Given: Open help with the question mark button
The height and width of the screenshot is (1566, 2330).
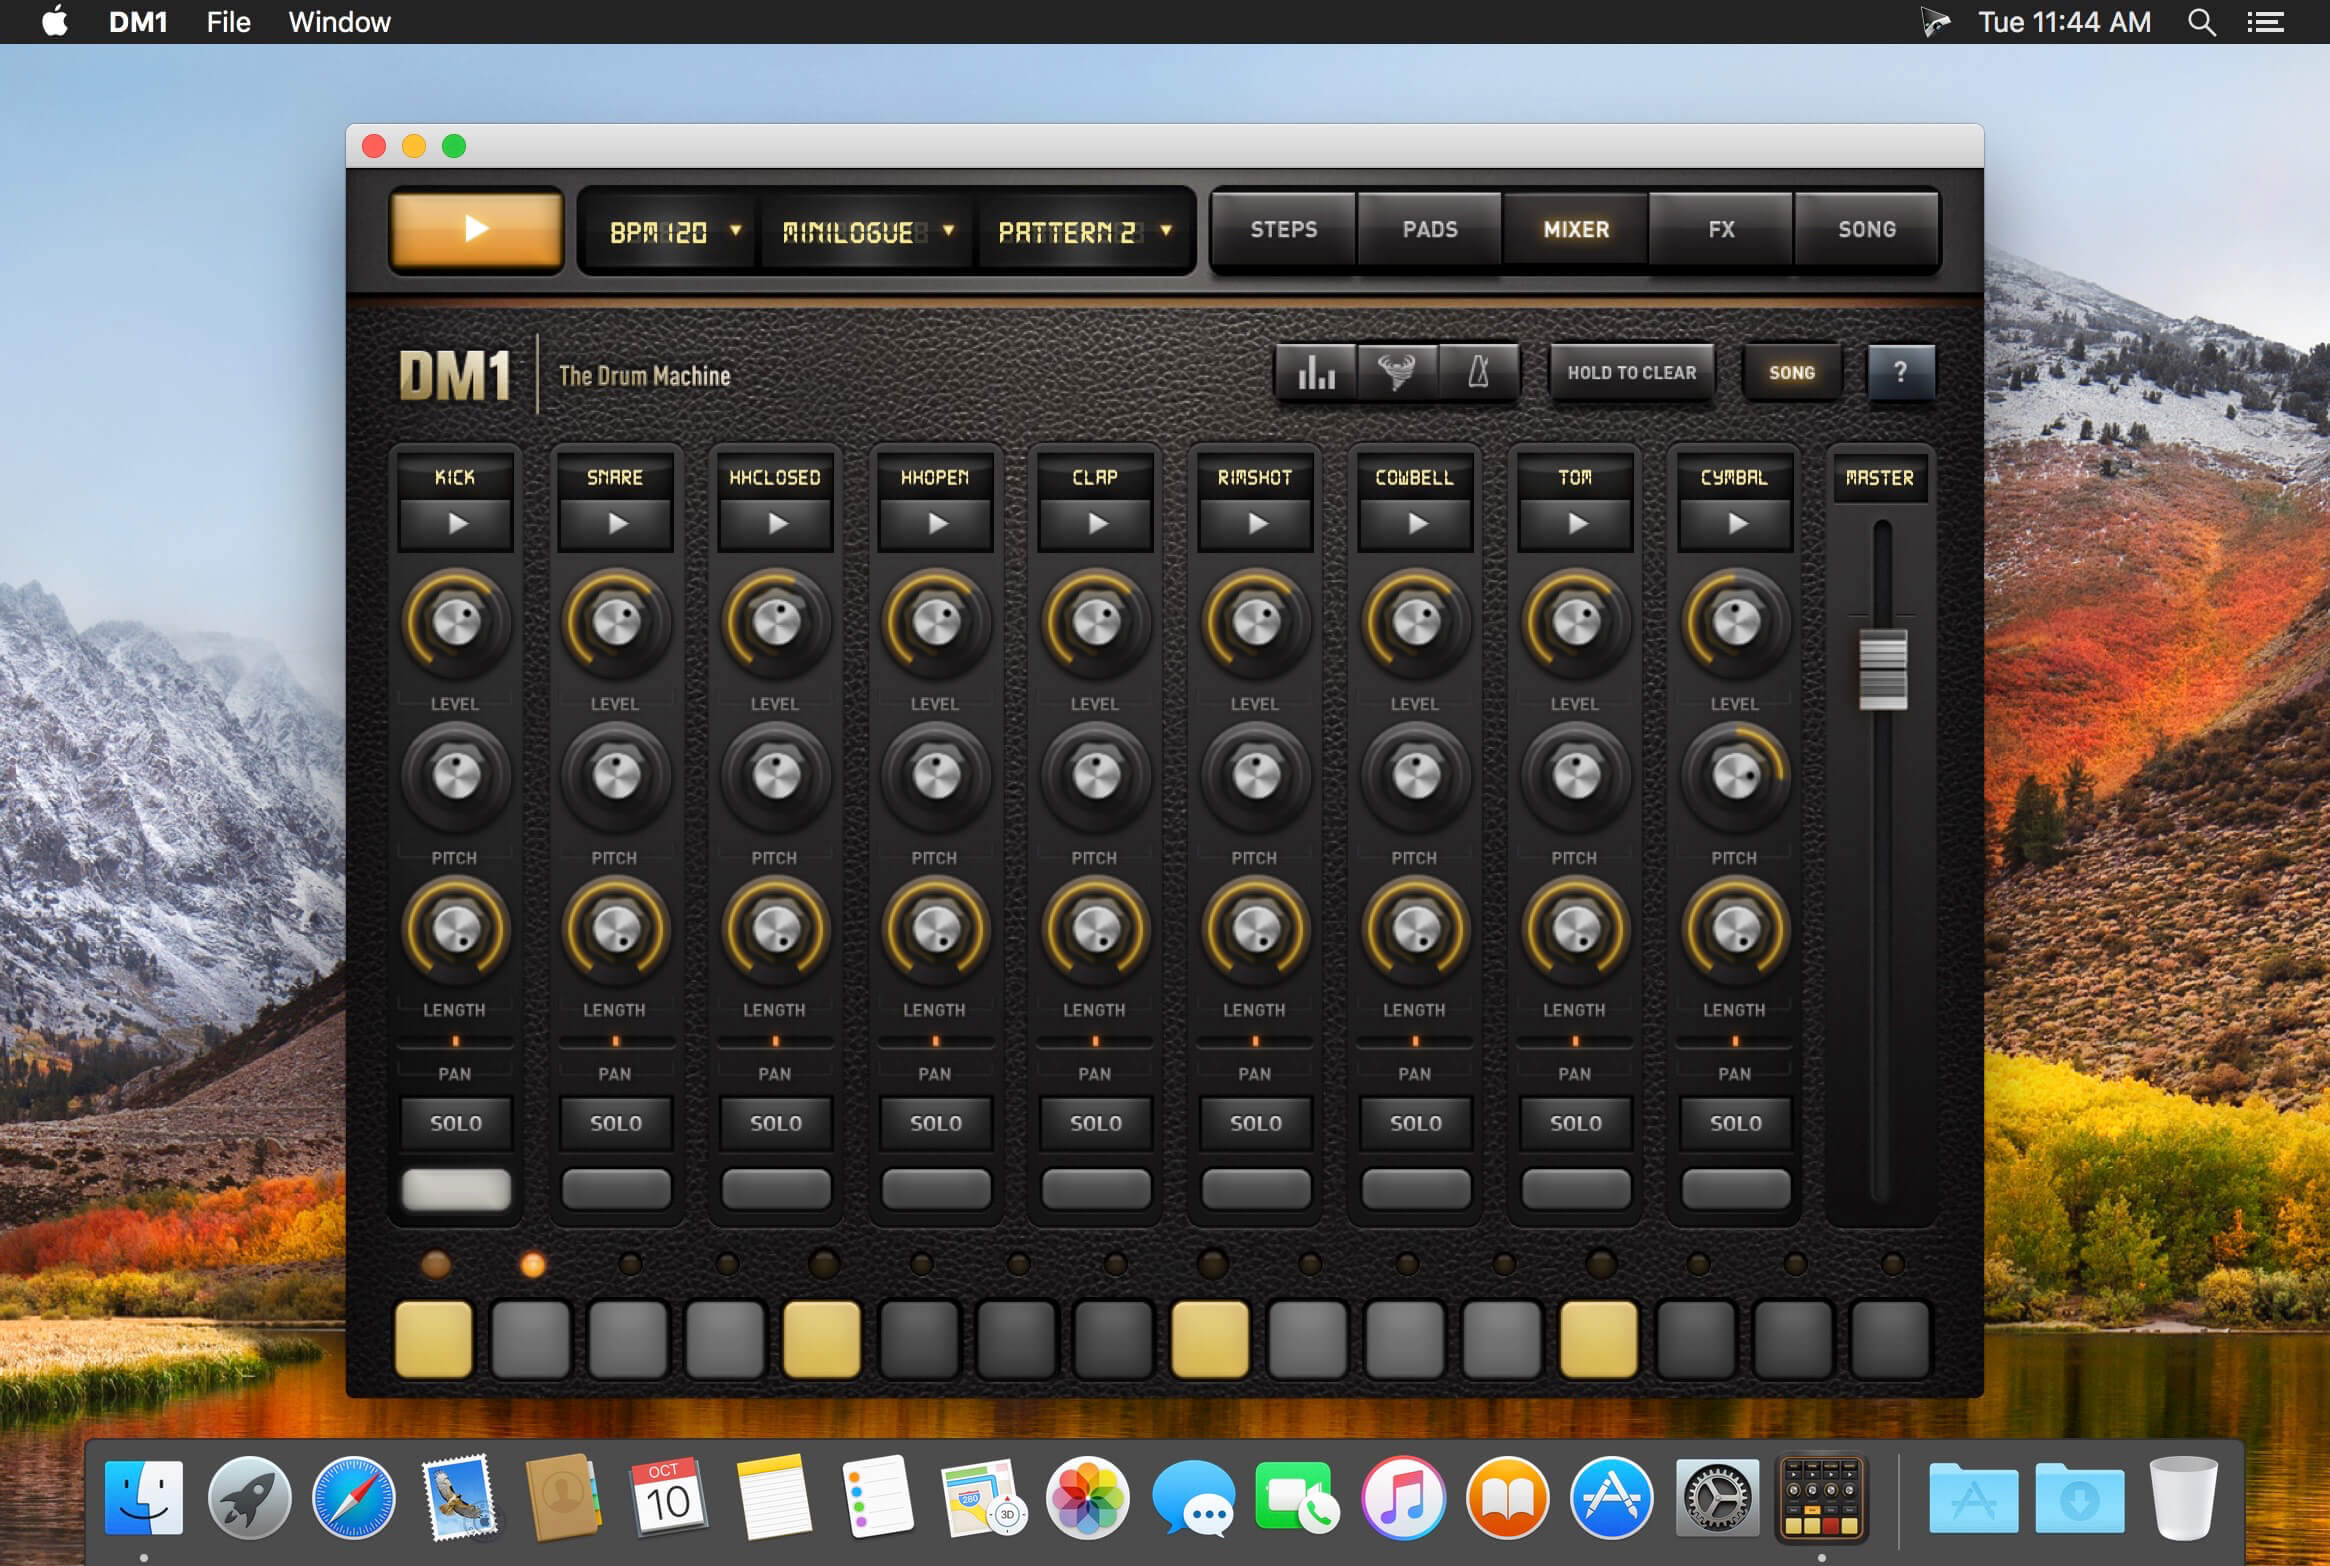Looking at the screenshot, I should point(1900,373).
